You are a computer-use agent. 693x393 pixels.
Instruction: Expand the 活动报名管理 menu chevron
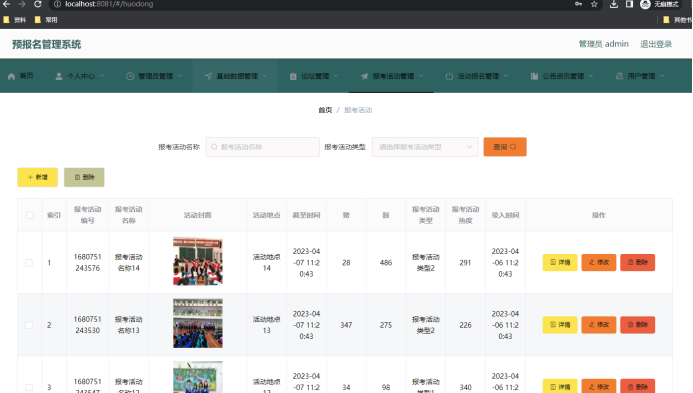[506, 76]
